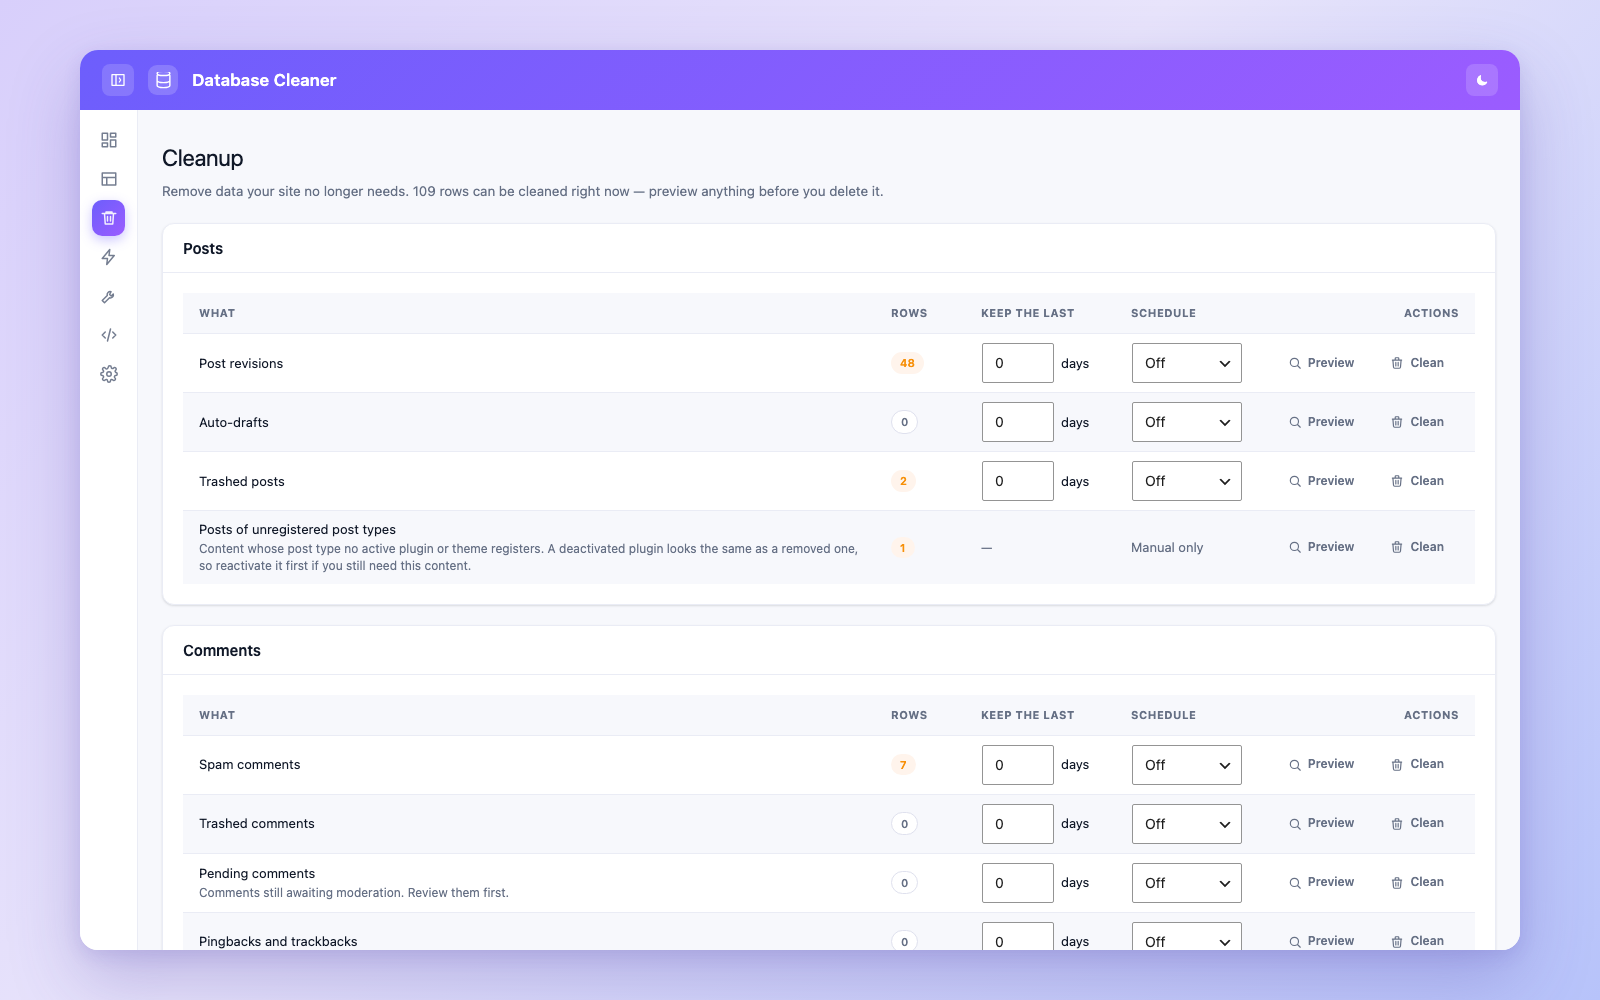Focus the keep-days field for Auto-drafts
This screenshot has width=1600, height=1000.
pyautogui.click(x=1018, y=422)
